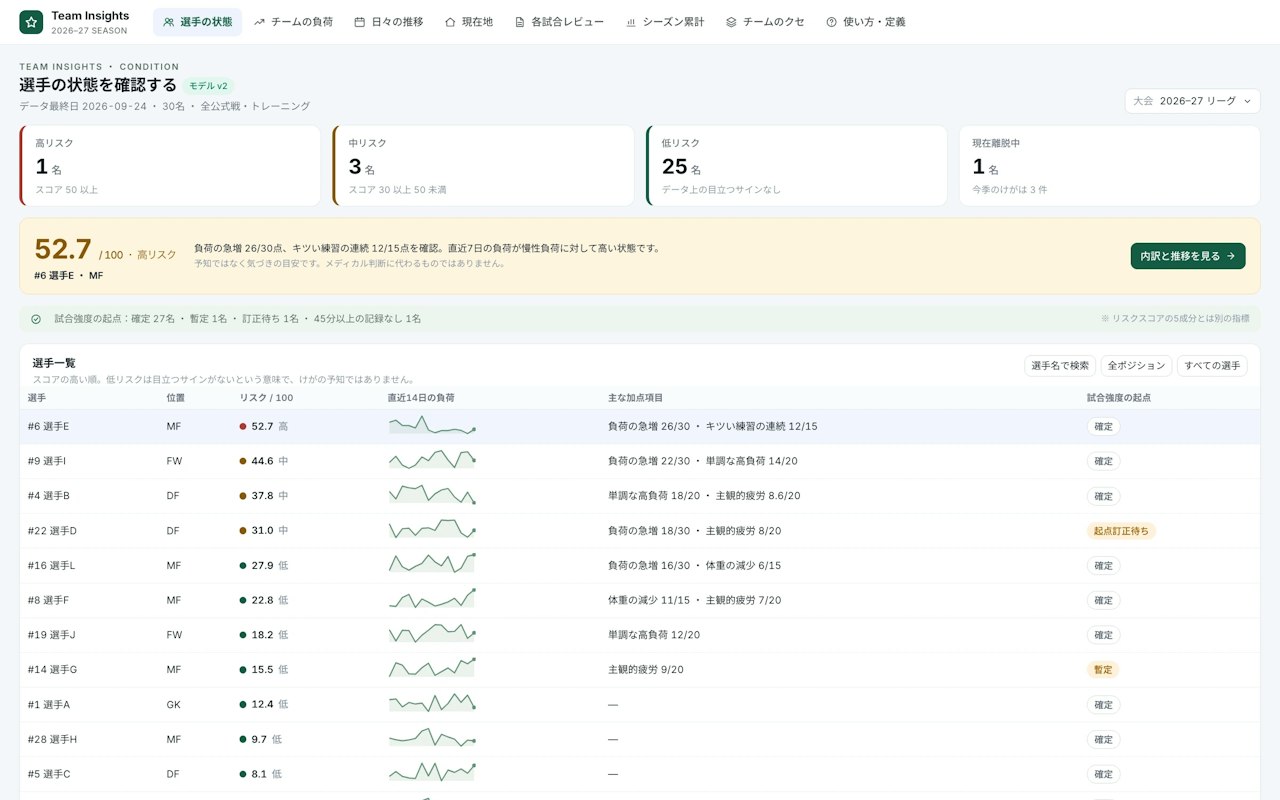Open the すべての選手 filter dropdown

(1212, 366)
